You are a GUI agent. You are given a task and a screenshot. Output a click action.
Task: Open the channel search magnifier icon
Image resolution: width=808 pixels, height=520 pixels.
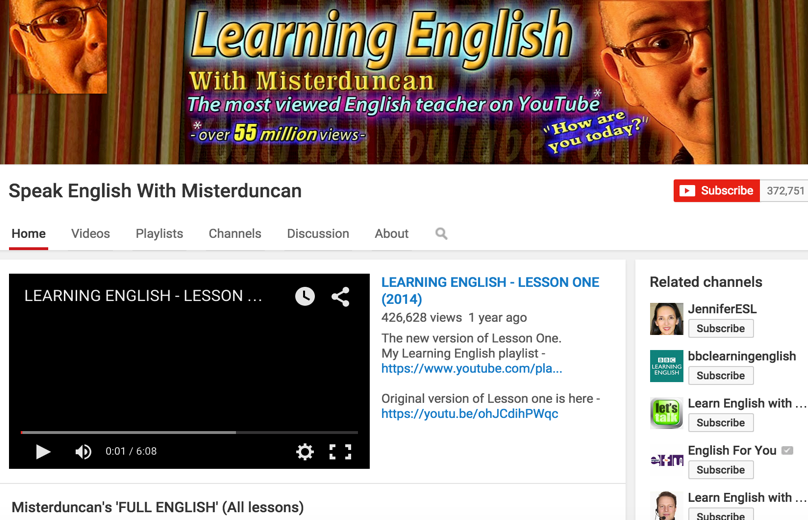pyautogui.click(x=441, y=233)
